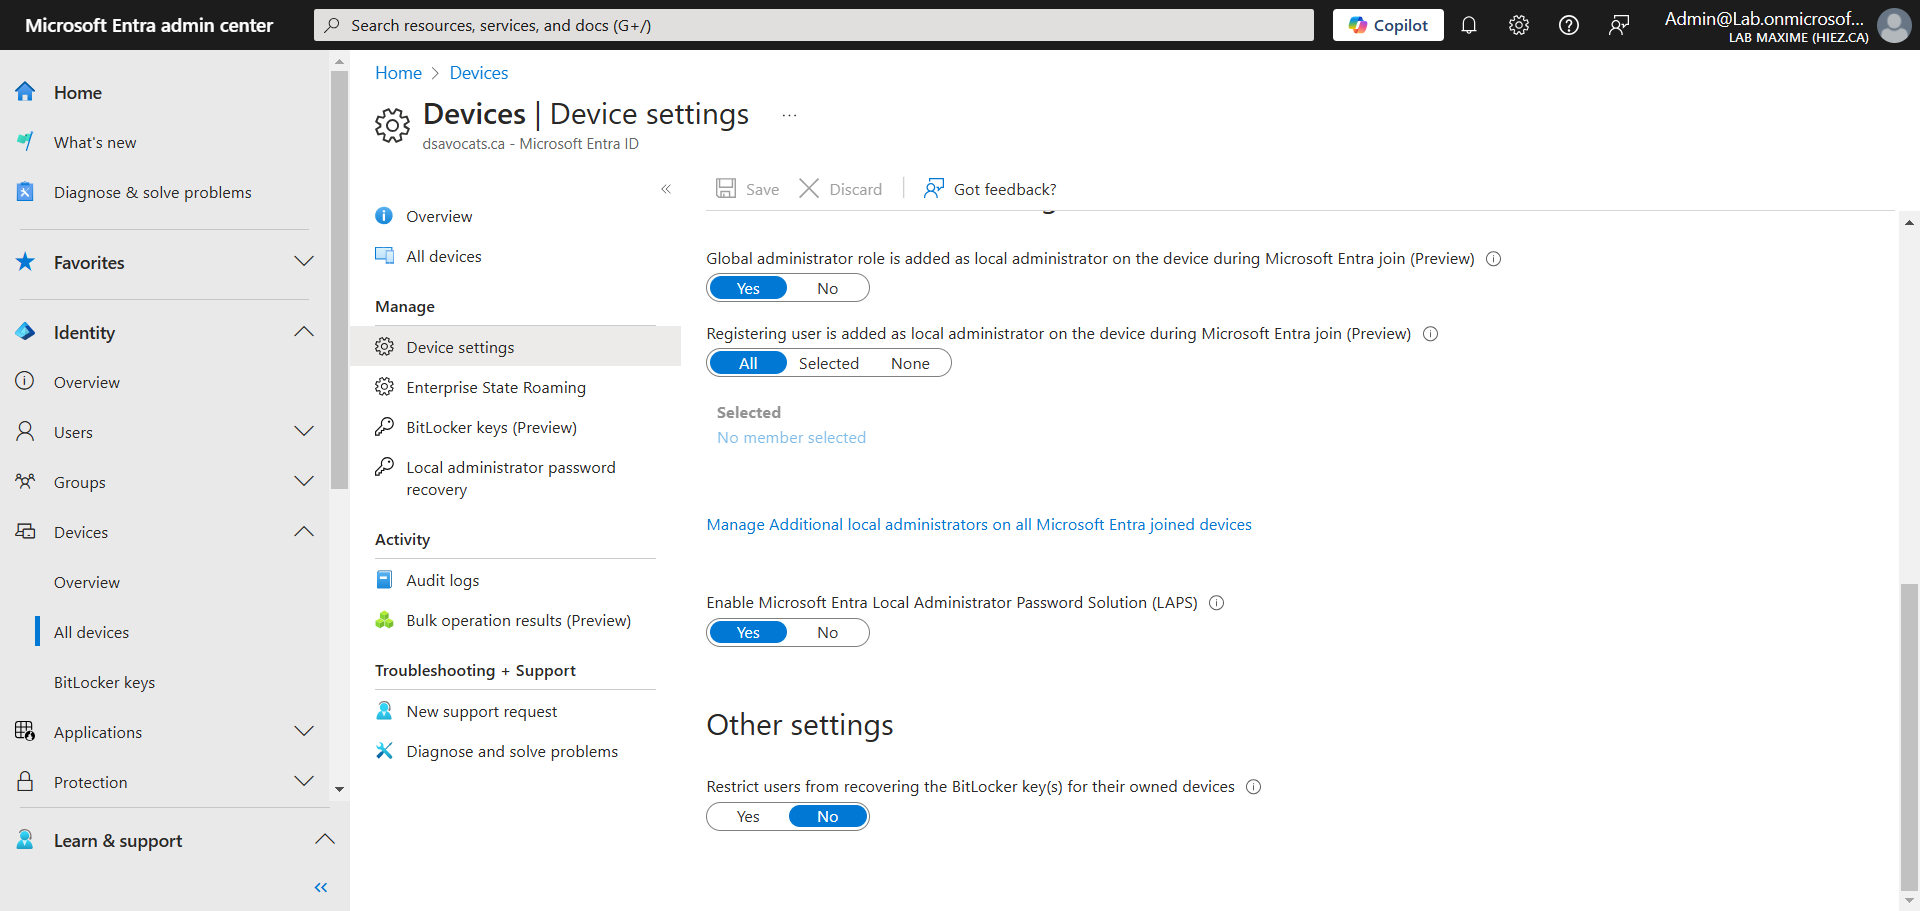Choose Selected for Registering user local admin
The image size is (1920, 911).
click(829, 363)
